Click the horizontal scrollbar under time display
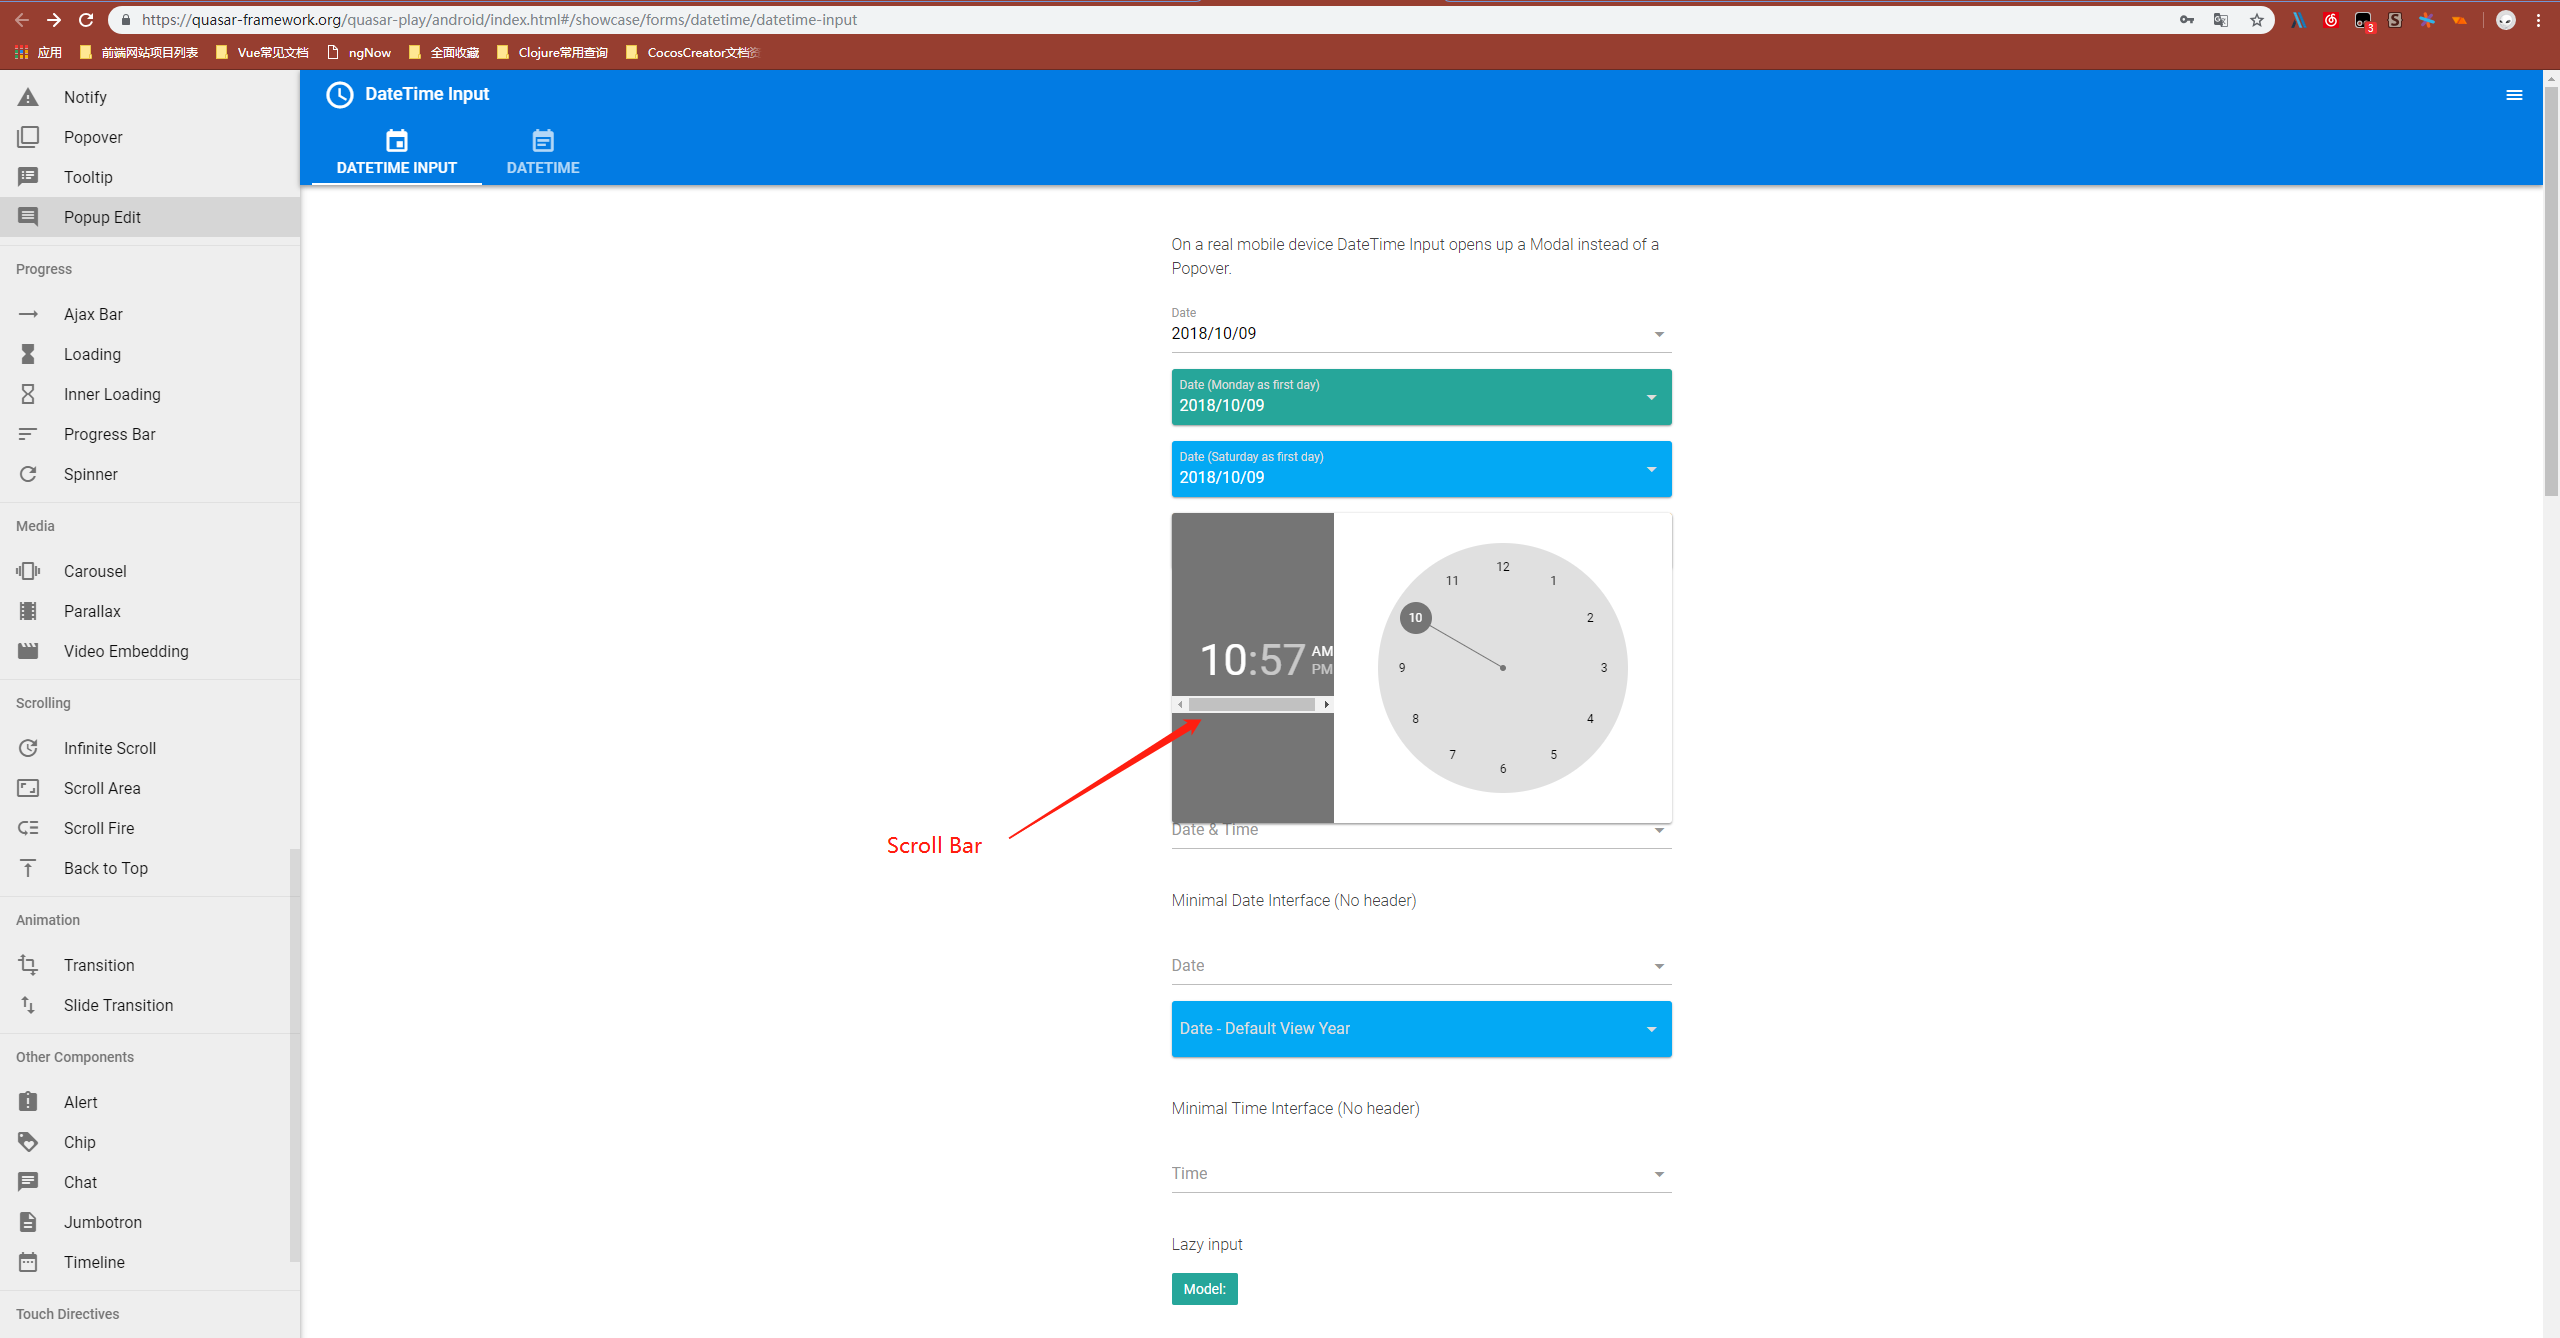Image resolution: width=2560 pixels, height=1338 pixels. coord(1251,705)
